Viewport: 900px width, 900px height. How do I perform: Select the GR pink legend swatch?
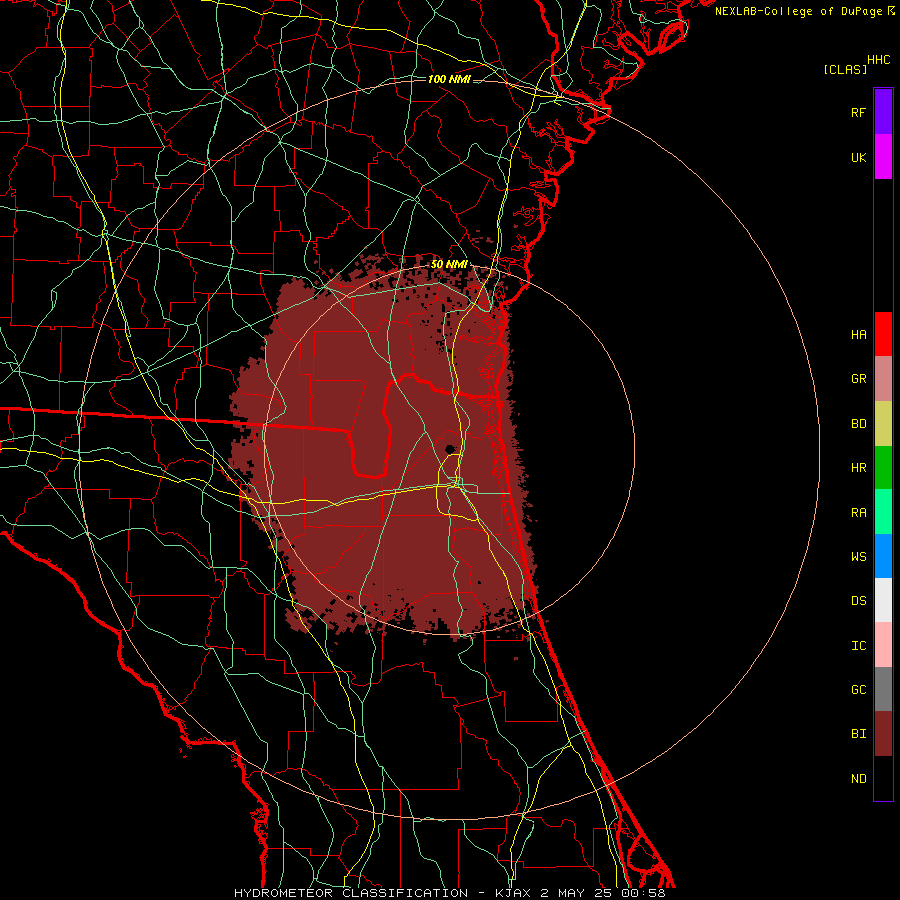(x=883, y=379)
